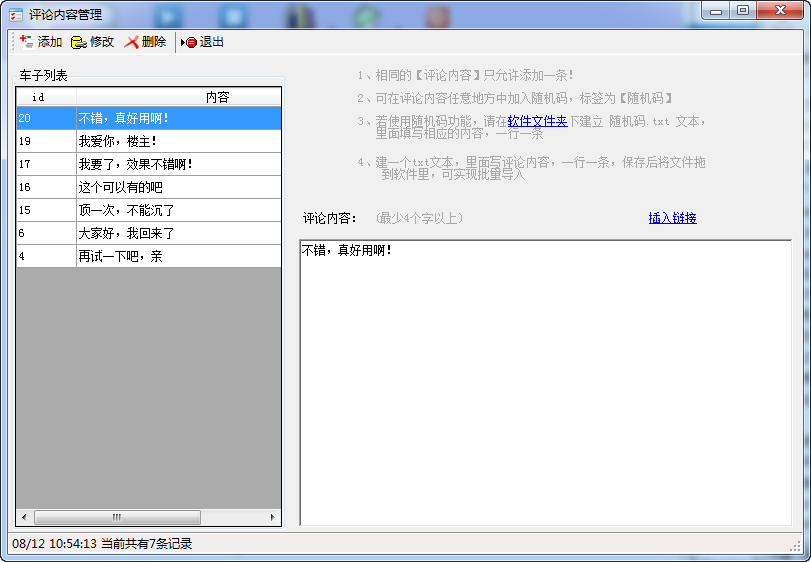Image resolution: width=811 pixels, height=562 pixels.
Task: Select the comment 我爱你，楼主！
Action: [179, 141]
